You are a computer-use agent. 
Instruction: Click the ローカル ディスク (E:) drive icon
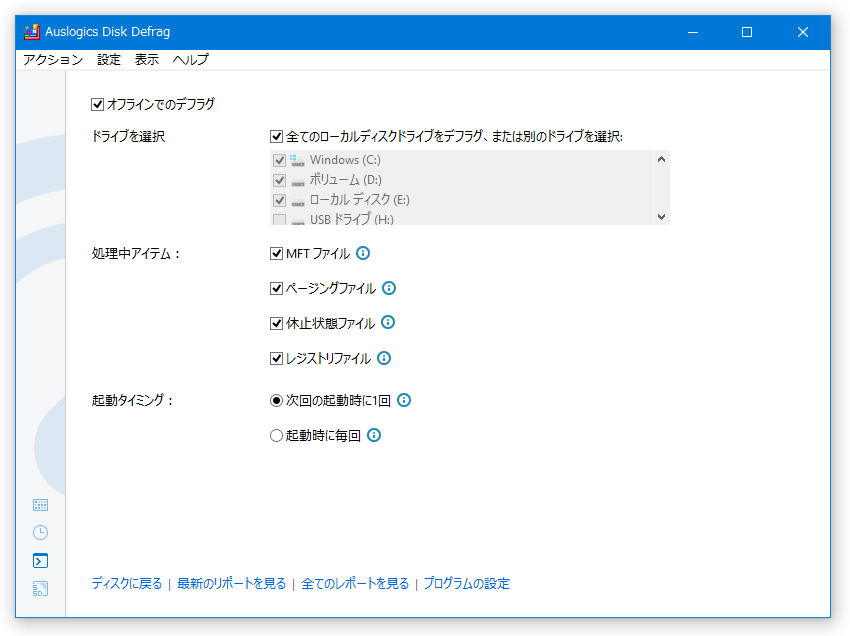tap(297, 201)
